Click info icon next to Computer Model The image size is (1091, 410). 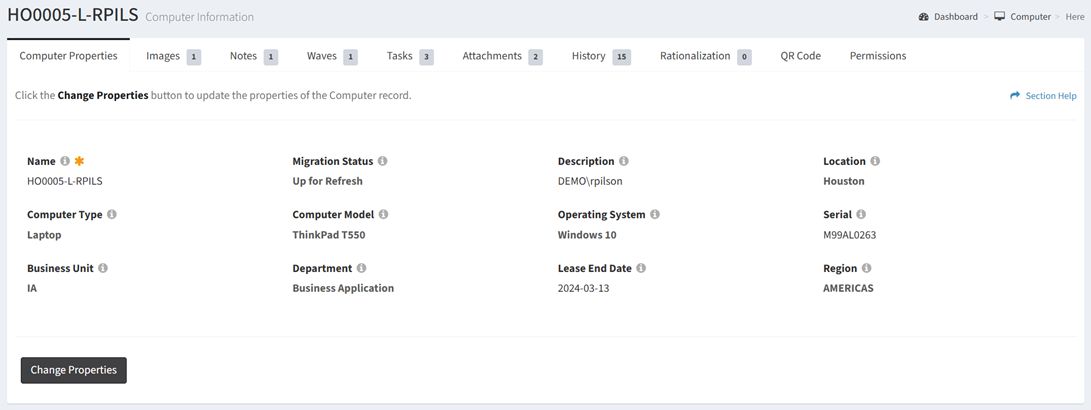pyautogui.click(x=384, y=215)
